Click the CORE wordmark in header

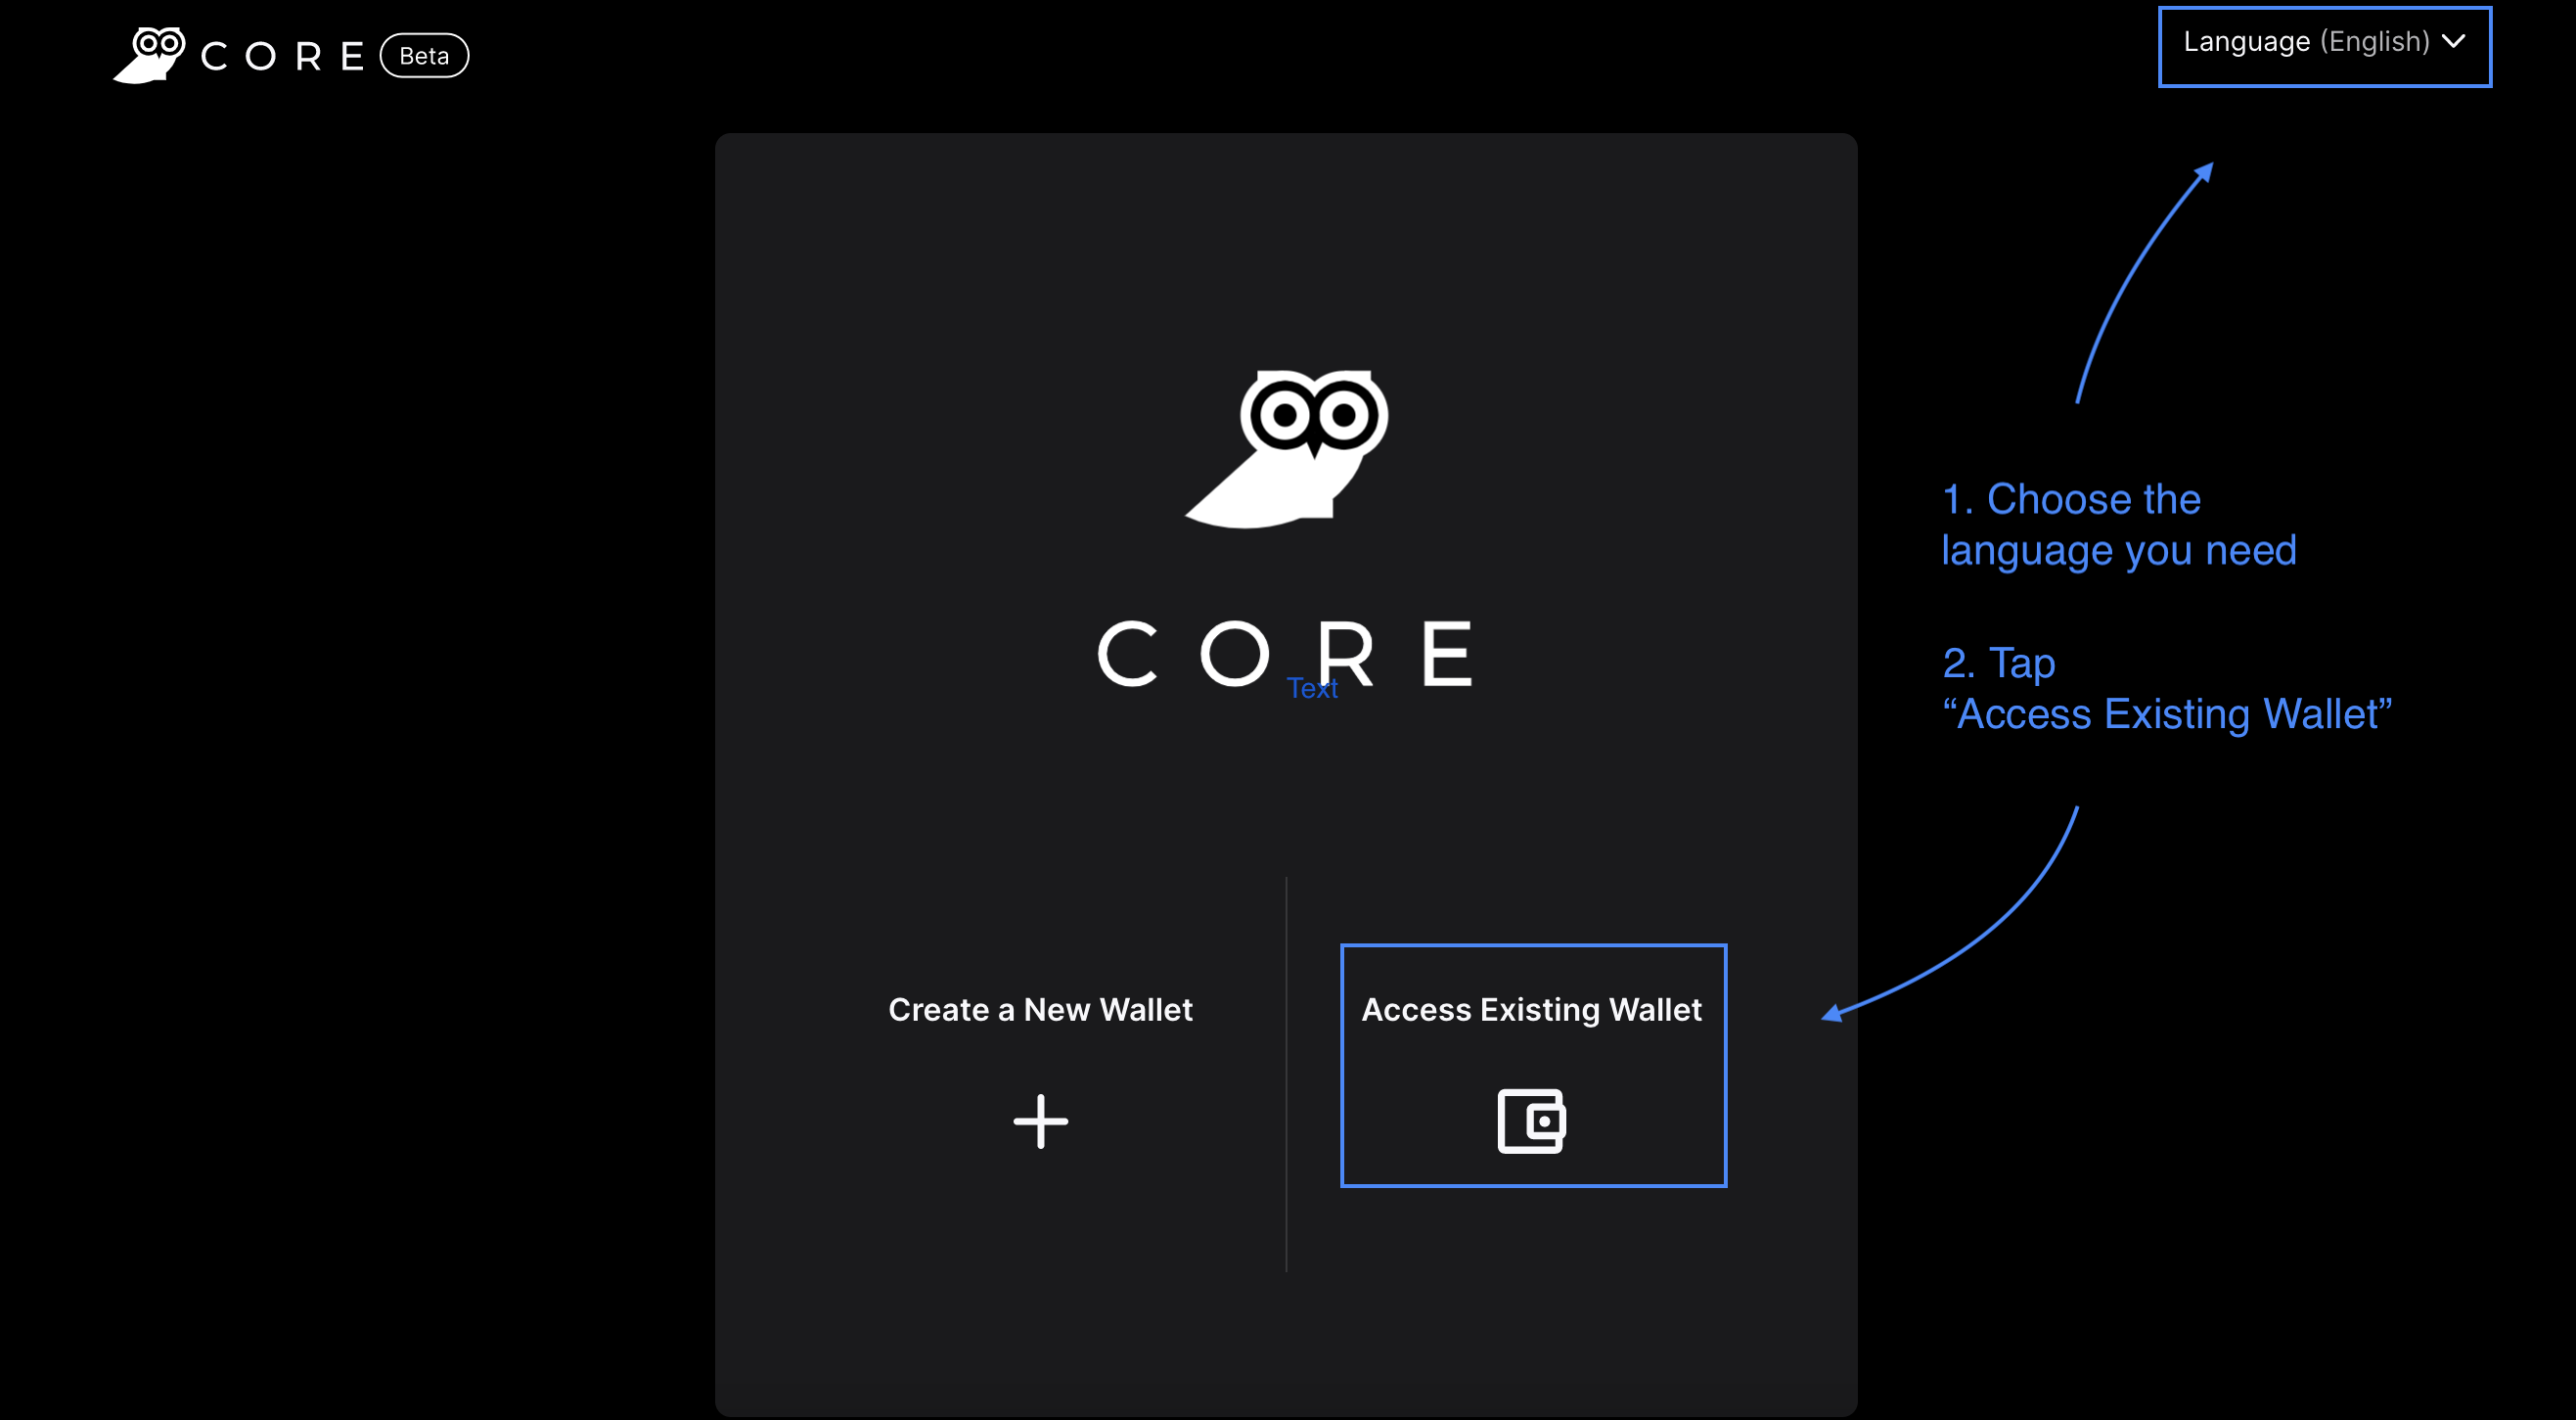[x=283, y=56]
